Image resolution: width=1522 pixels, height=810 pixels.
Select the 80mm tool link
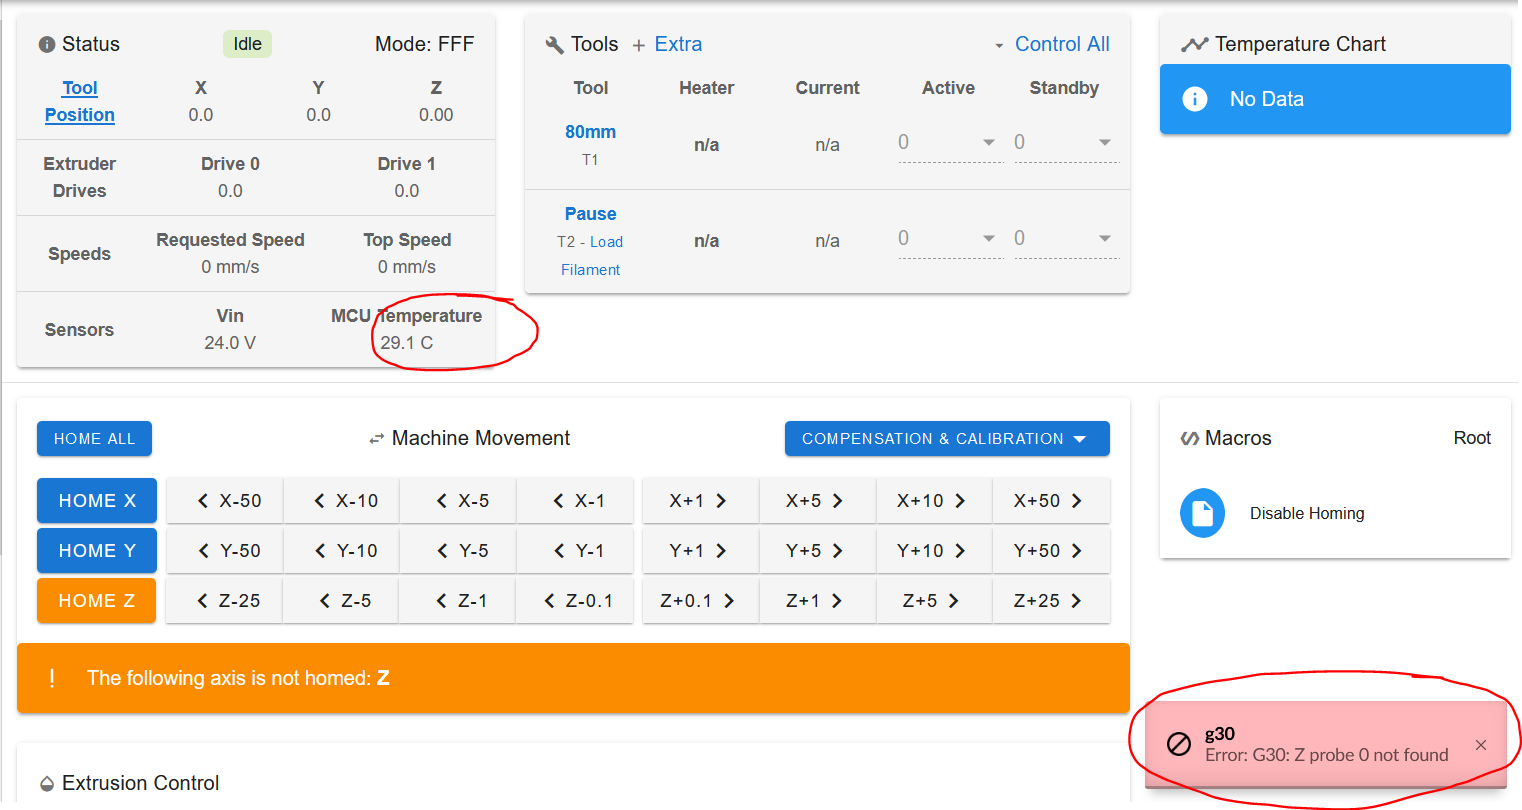[x=591, y=132]
